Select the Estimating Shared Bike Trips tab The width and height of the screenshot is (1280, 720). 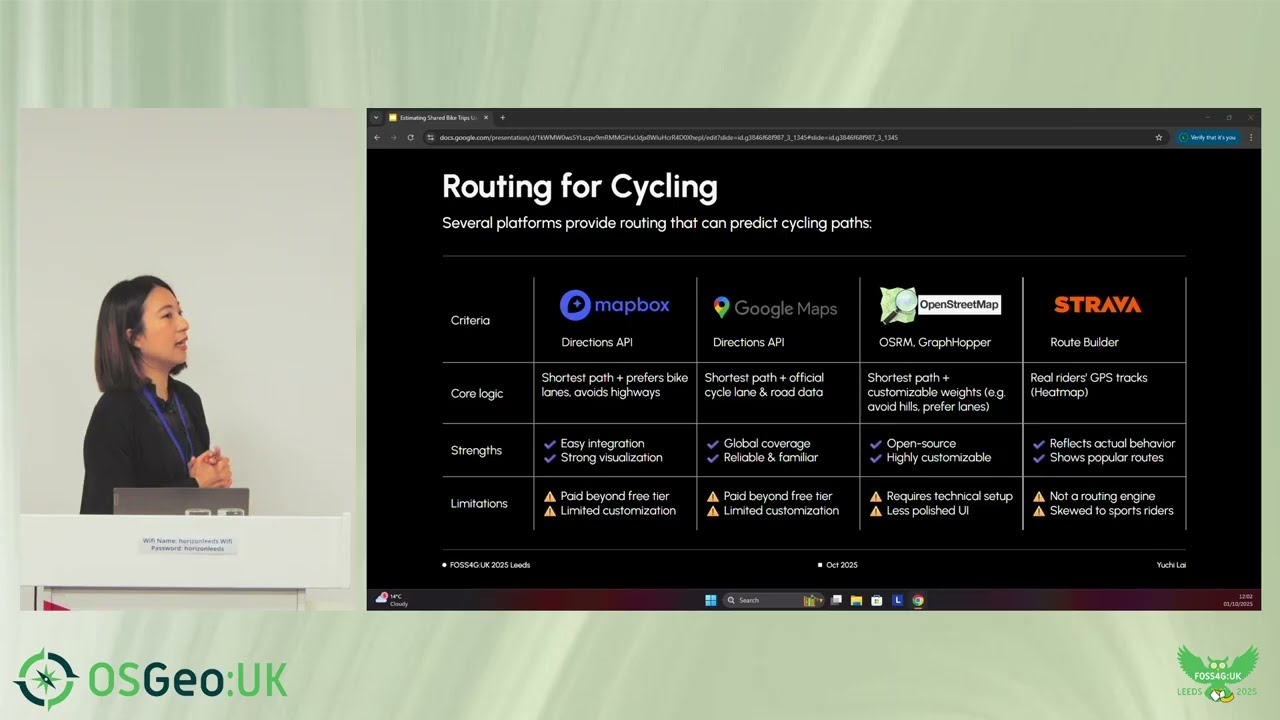point(439,117)
